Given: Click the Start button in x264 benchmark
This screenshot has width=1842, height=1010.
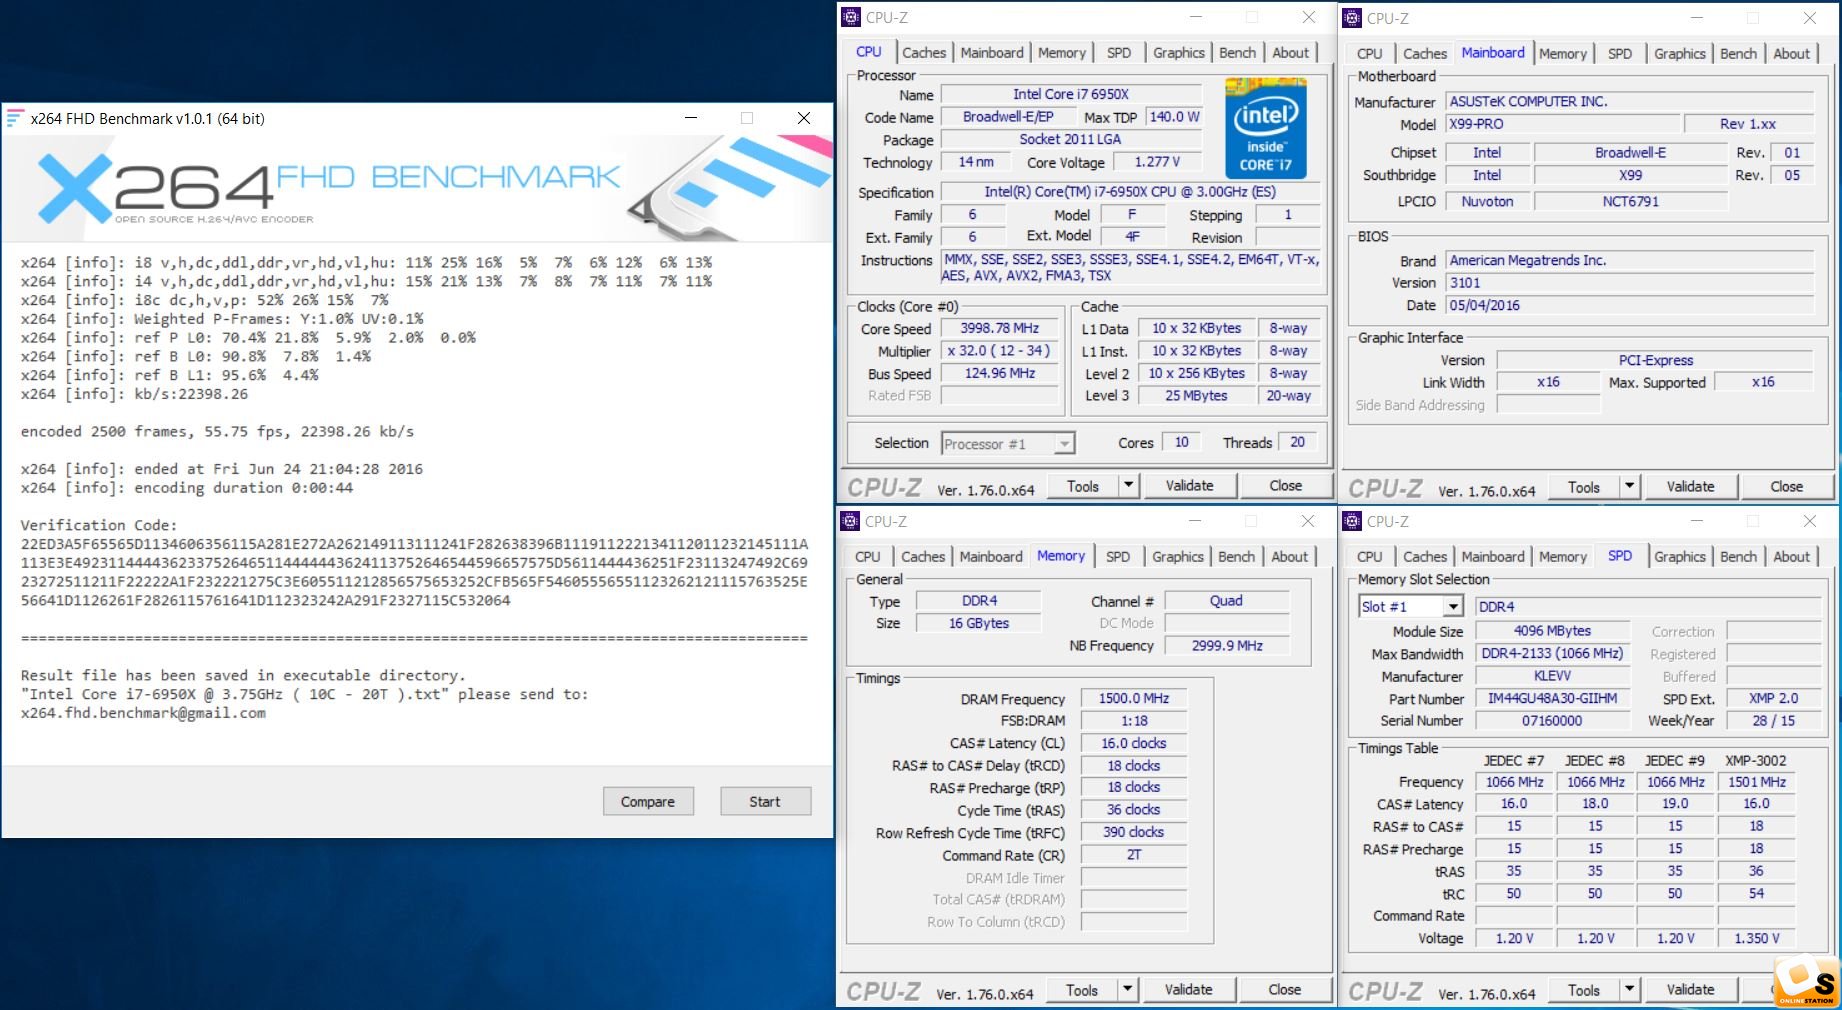Looking at the screenshot, I should 765,802.
